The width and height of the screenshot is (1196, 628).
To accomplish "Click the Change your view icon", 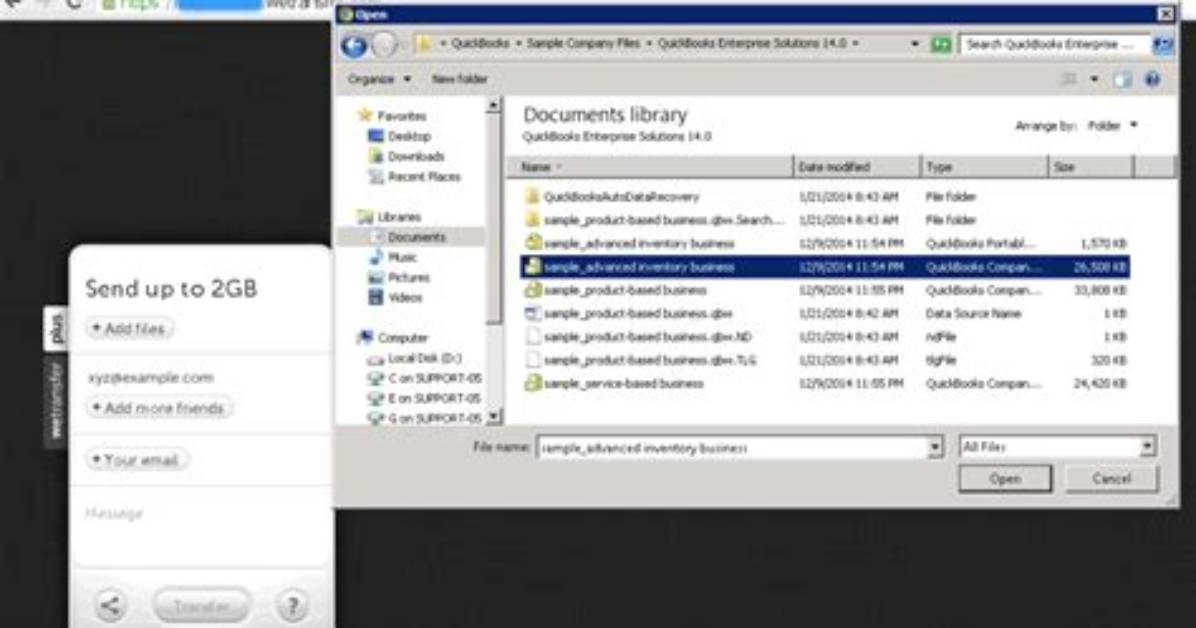I will [x=1069, y=79].
